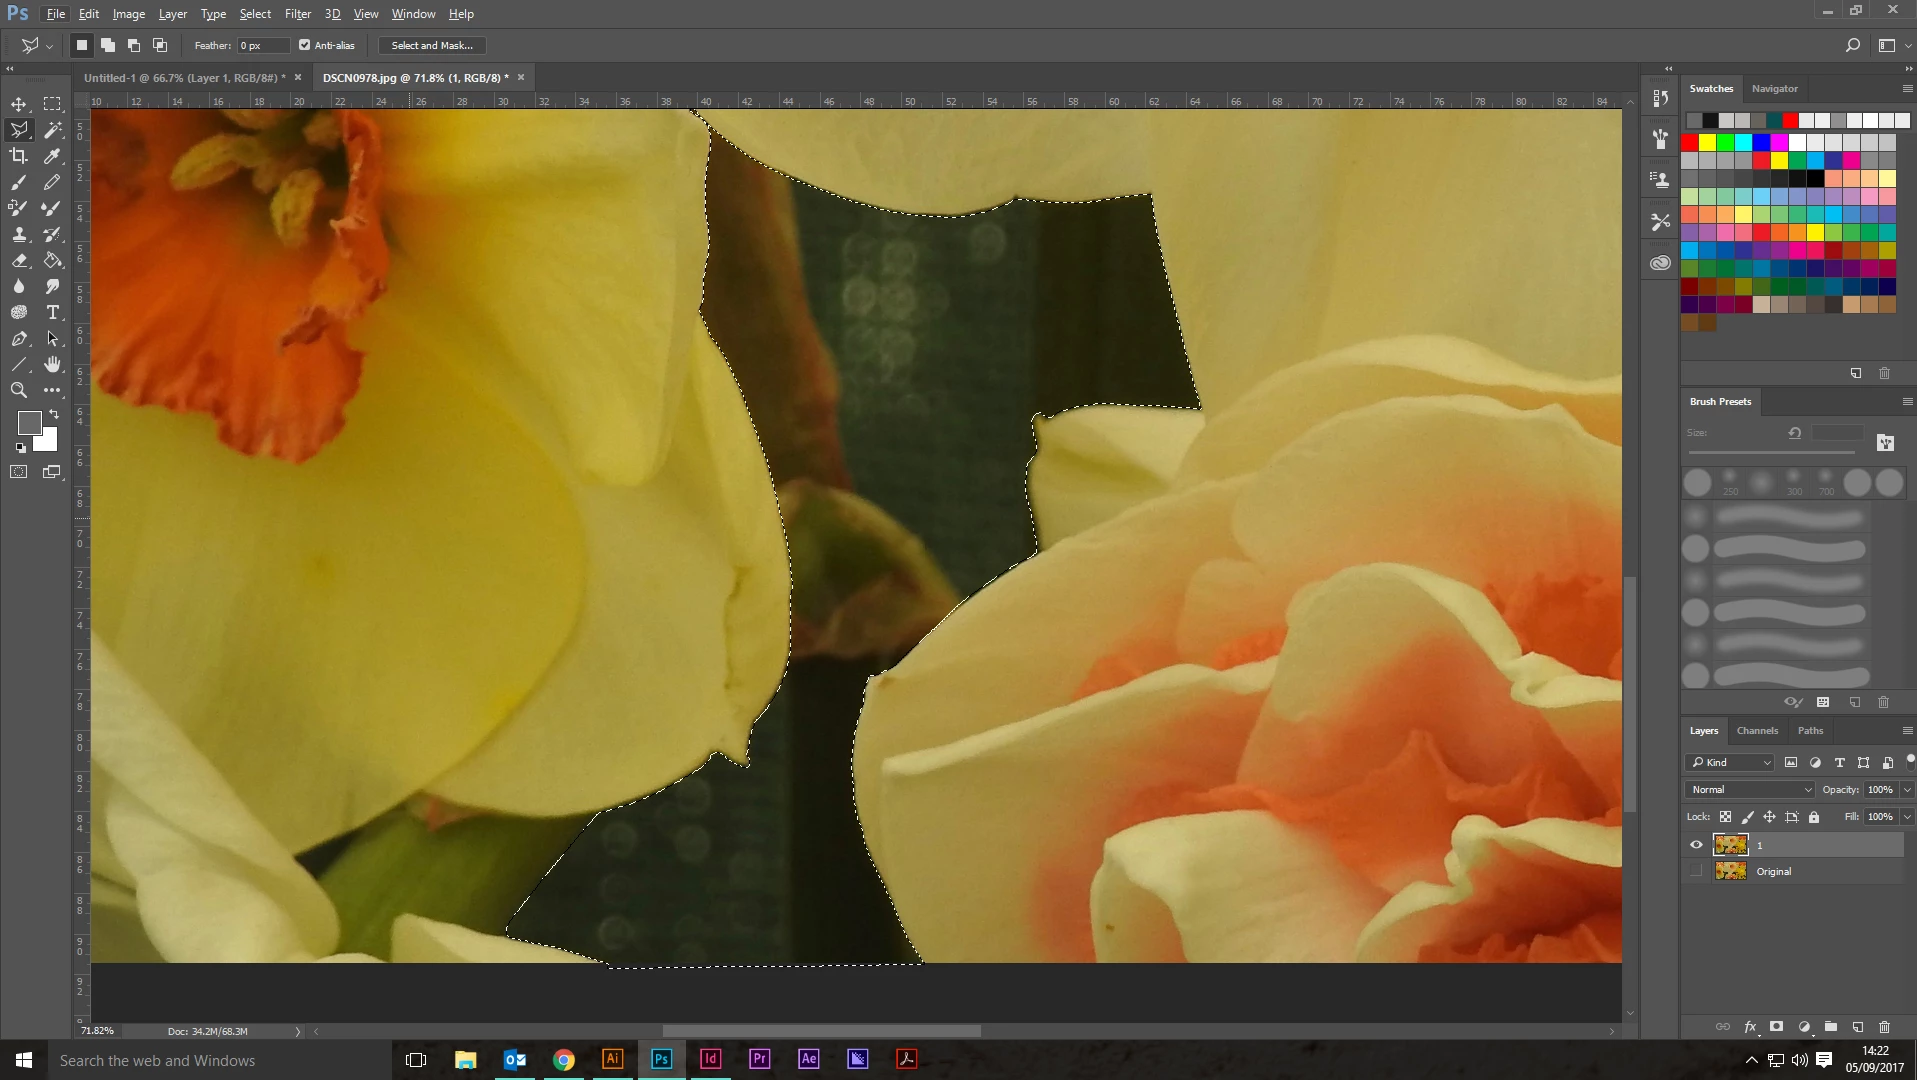Select the Move tool
Viewport: 1917px width, 1080px height.
tap(19, 104)
